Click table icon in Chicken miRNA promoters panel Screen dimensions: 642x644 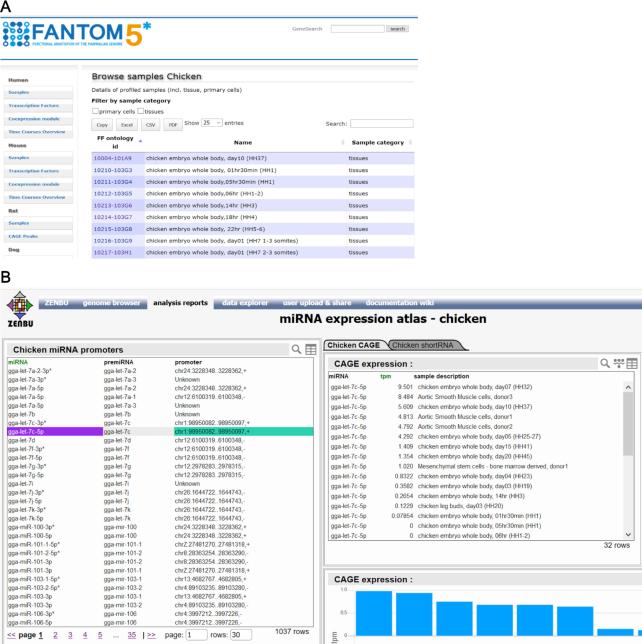coord(311,349)
